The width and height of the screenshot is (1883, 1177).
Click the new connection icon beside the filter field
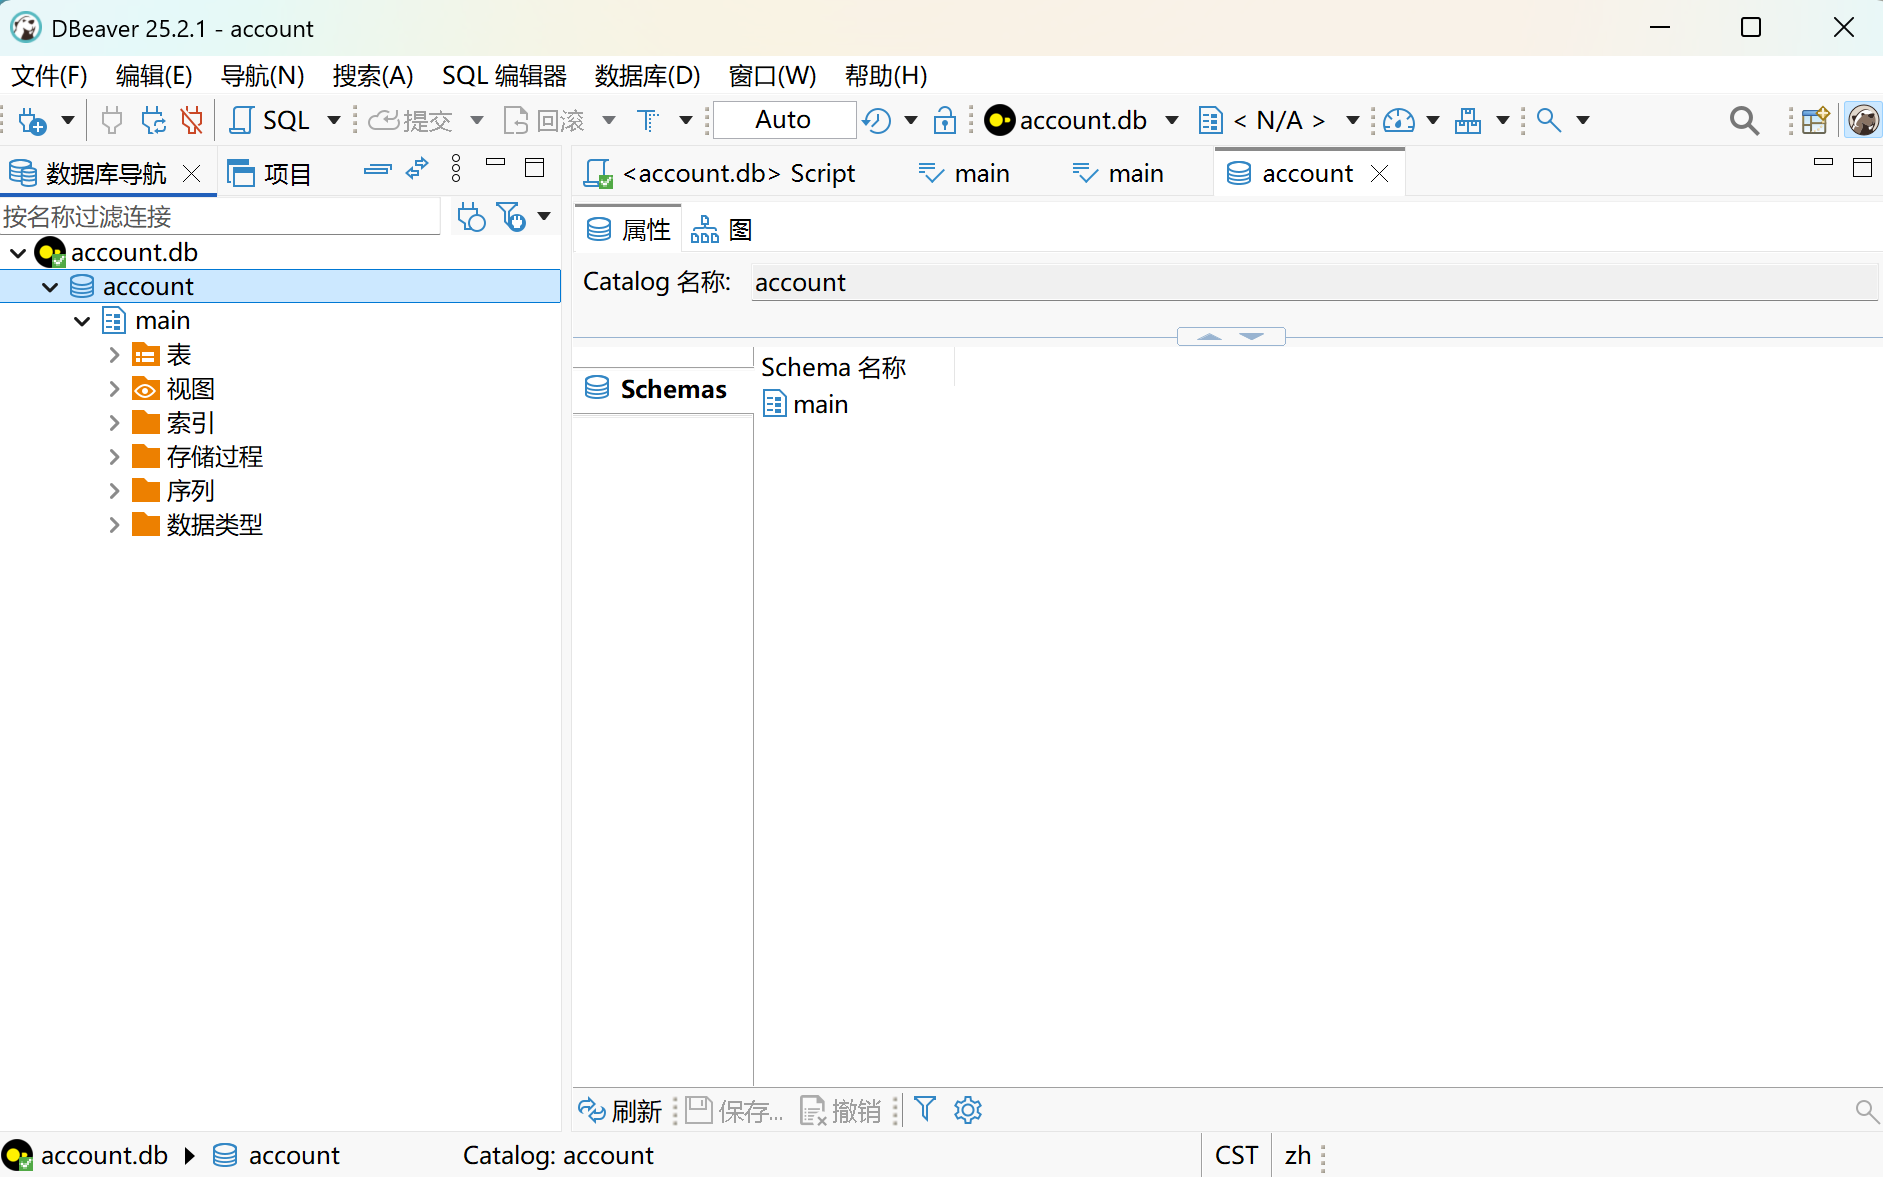471,216
